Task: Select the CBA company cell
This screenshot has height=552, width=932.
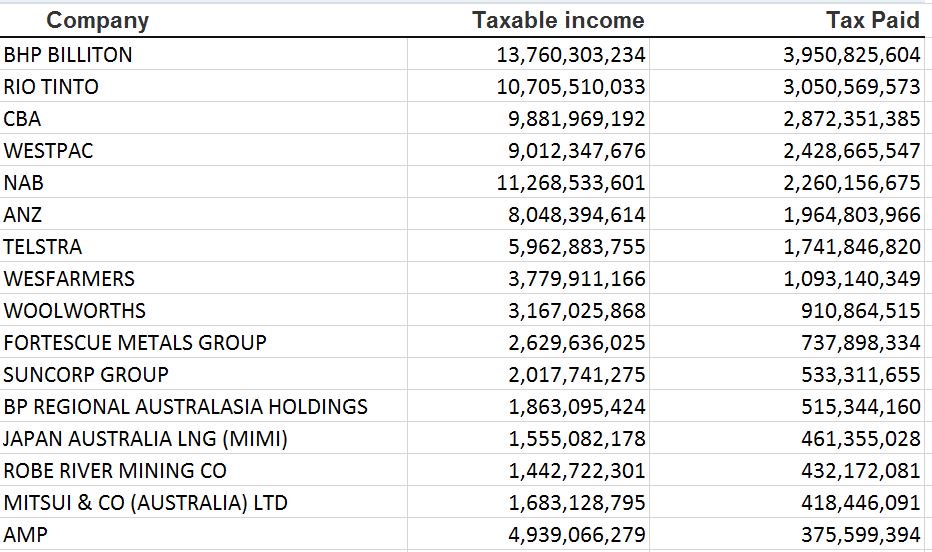Action: pos(23,119)
